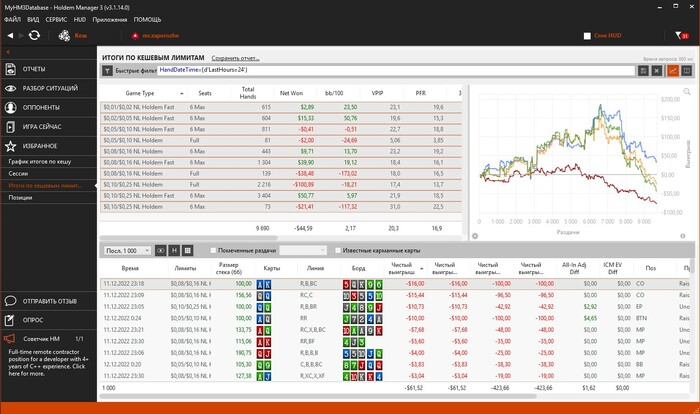This screenshot has width=700, height=414.
Task: Click the hands list horizontal scrollbar
Action: (318, 396)
